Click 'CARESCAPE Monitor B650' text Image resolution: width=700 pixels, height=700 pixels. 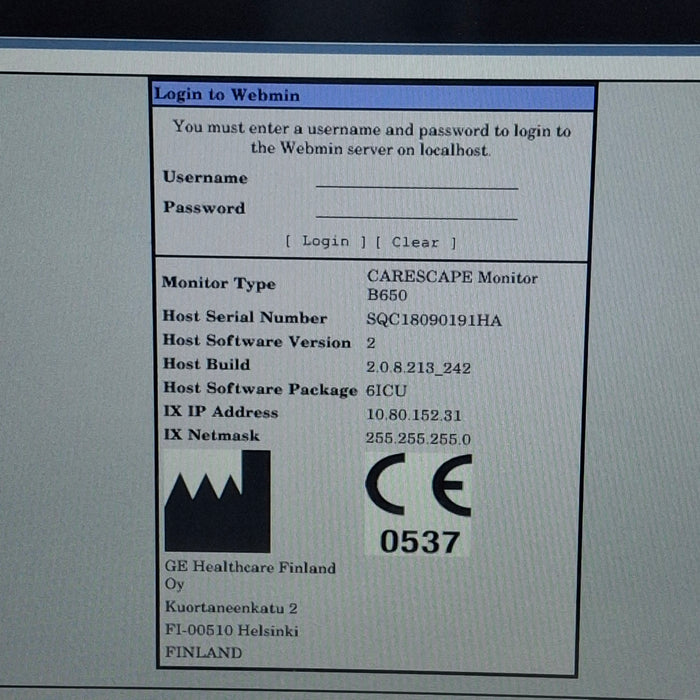(x=452, y=286)
